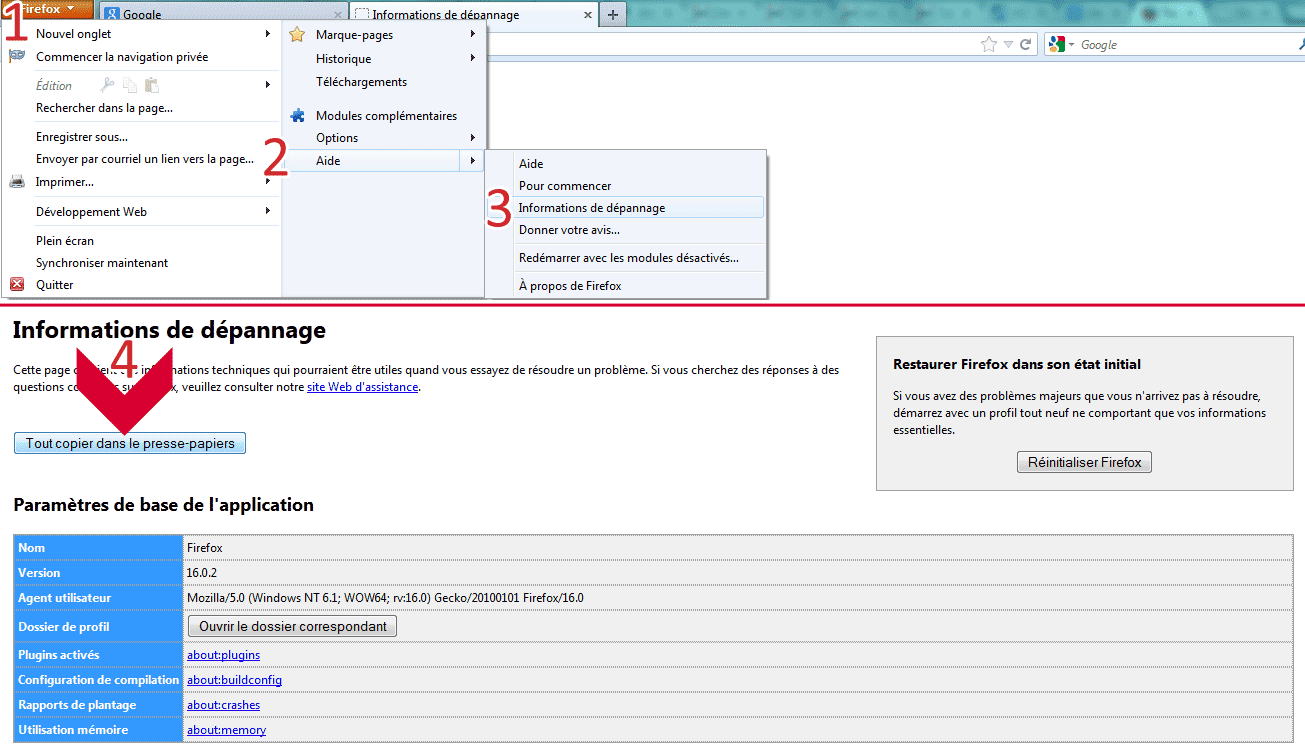
Task: Open search engine list dropdown arrow
Action: tap(1072, 45)
